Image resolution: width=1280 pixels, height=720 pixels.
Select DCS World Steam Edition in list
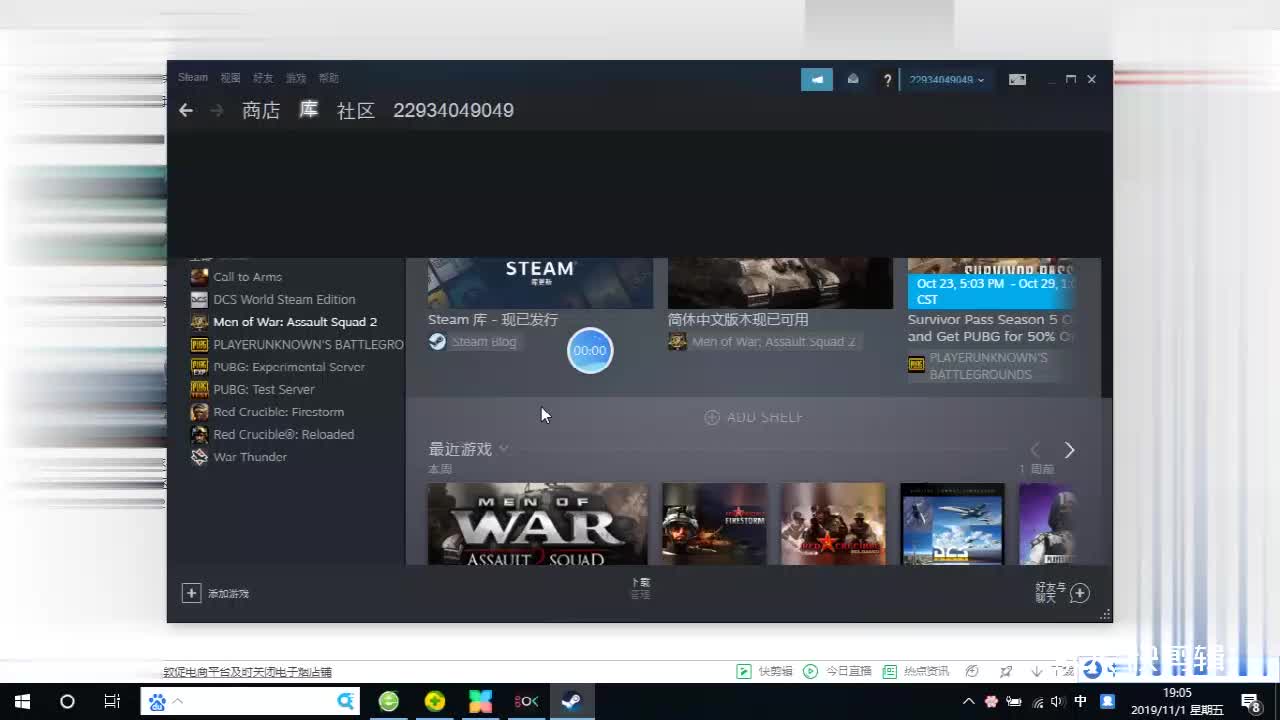coord(284,299)
